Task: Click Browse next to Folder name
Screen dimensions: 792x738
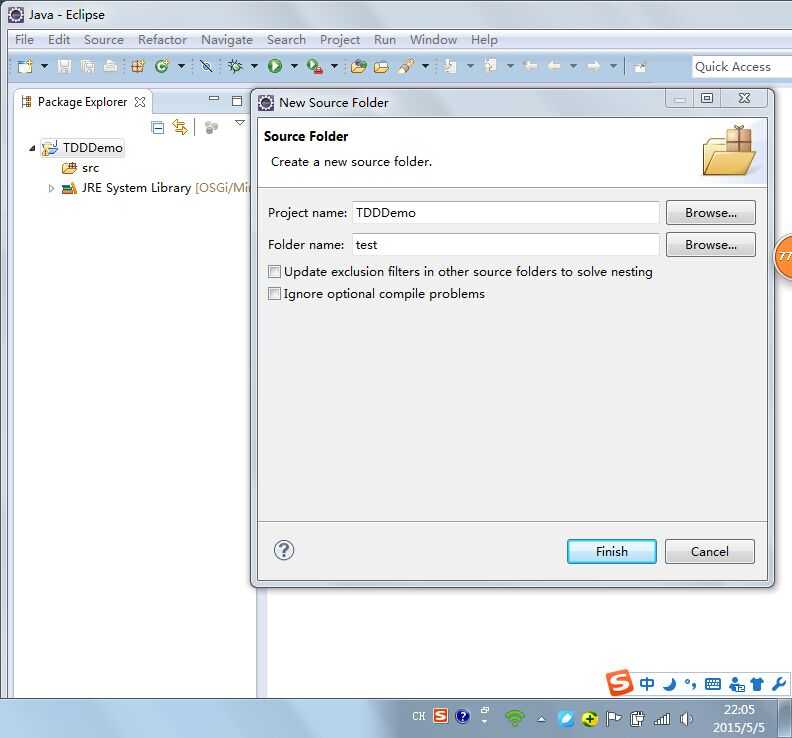Action: point(710,244)
